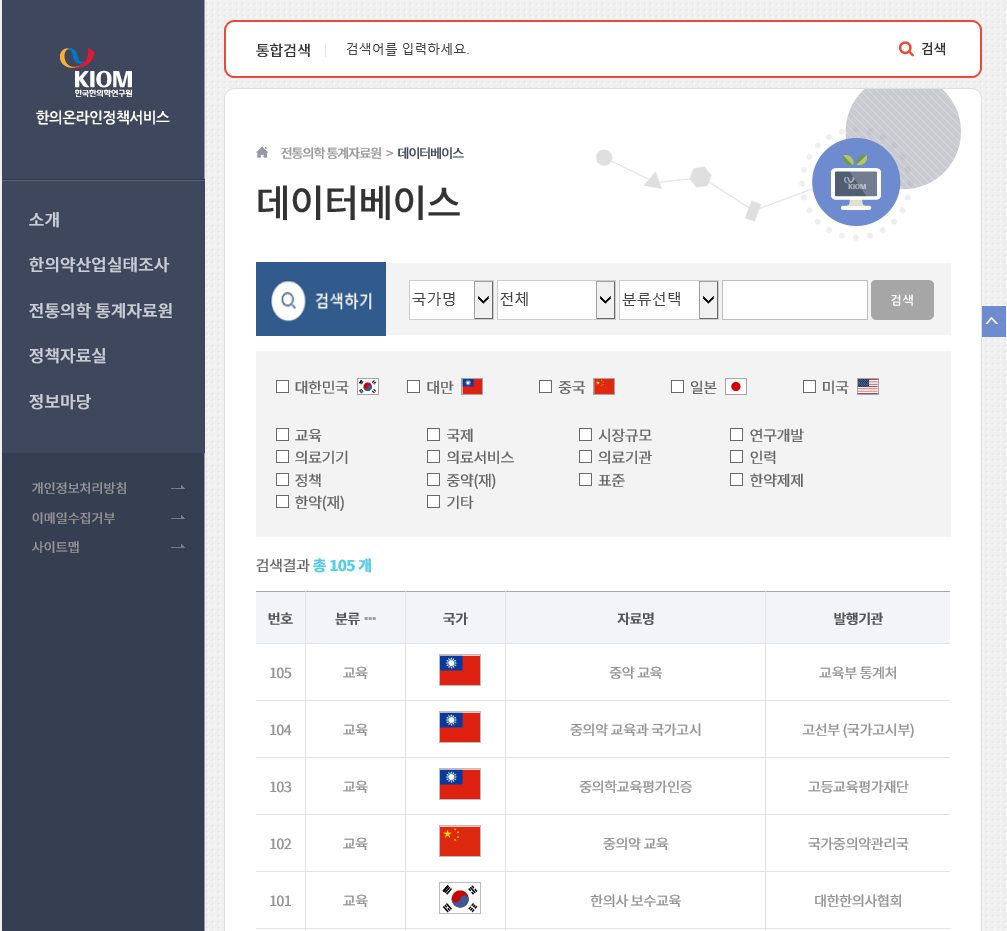Enable the 교육 category checkbox

[x=282, y=435]
